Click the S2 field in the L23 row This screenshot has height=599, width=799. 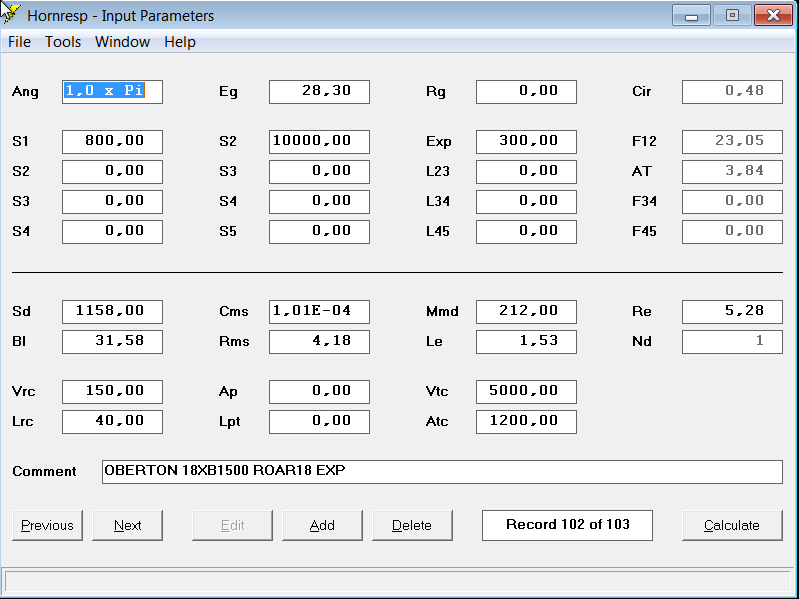click(x=112, y=172)
